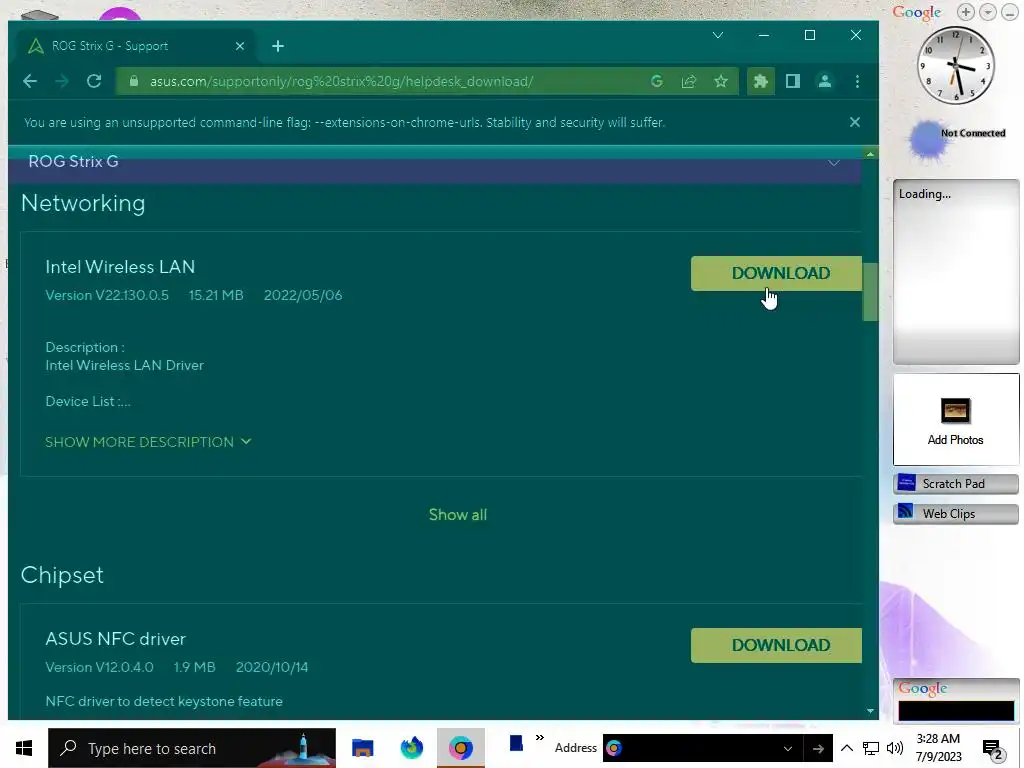Click Add Photos in the sidebar
Image resolution: width=1024 pixels, height=768 pixels.
955,419
